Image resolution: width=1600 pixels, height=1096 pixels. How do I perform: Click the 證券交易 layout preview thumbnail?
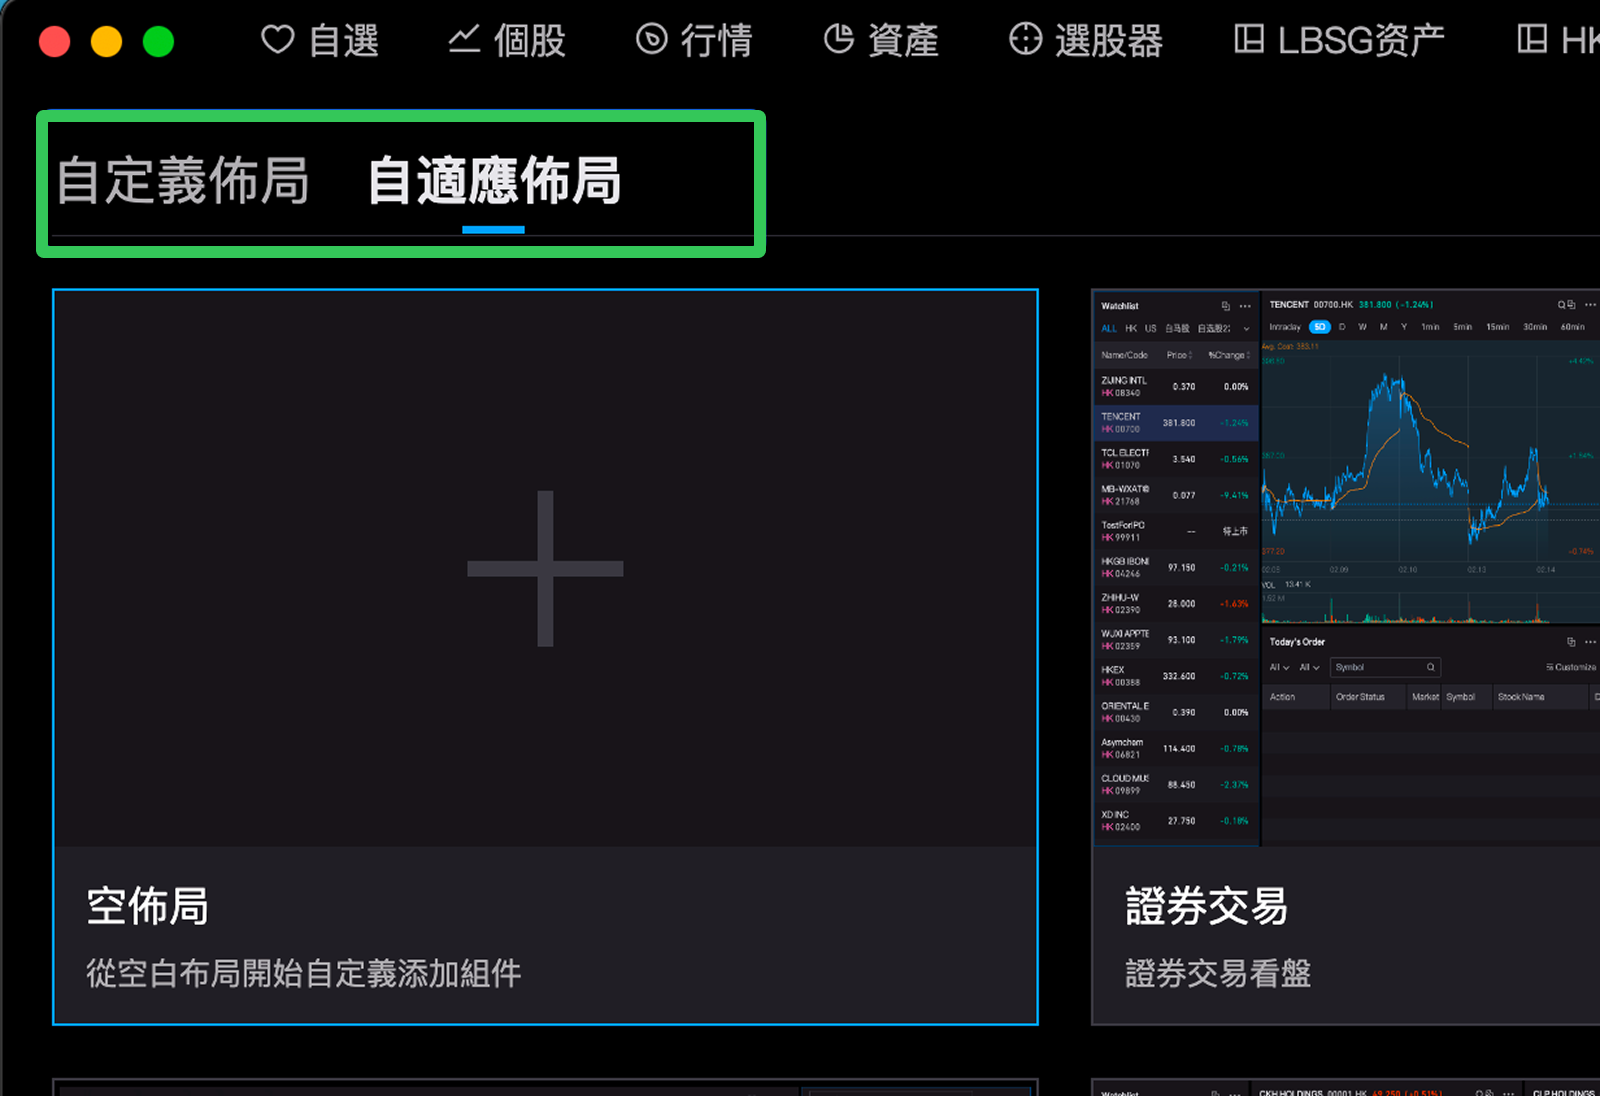pyautogui.click(x=1345, y=568)
